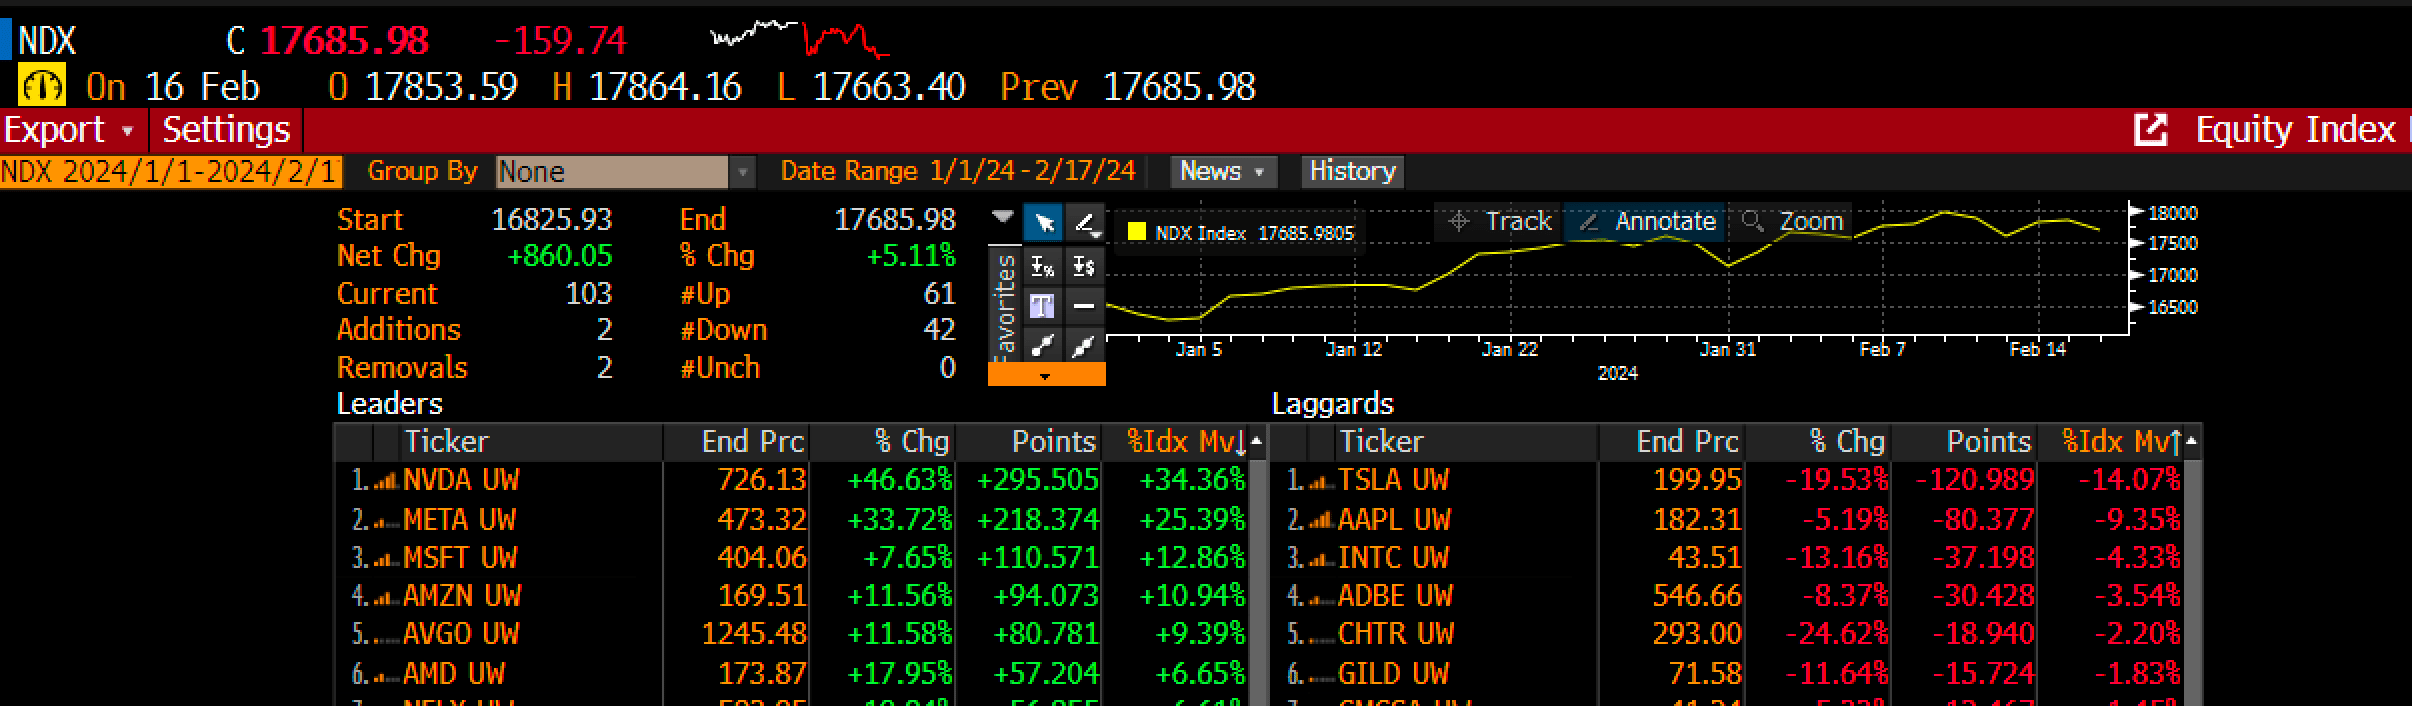Open the Settings menu
The height and width of the screenshot is (706, 2412).
(226, 130)
